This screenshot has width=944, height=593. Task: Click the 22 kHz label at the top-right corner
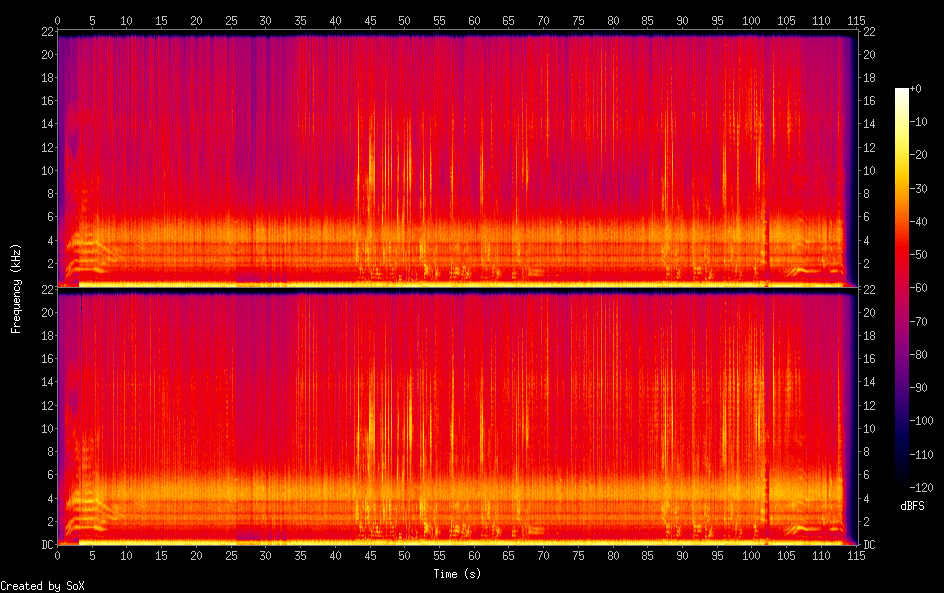[x=869, y=33]
